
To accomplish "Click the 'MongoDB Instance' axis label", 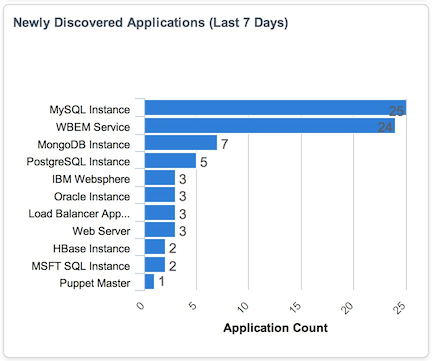I will (84, 145).
